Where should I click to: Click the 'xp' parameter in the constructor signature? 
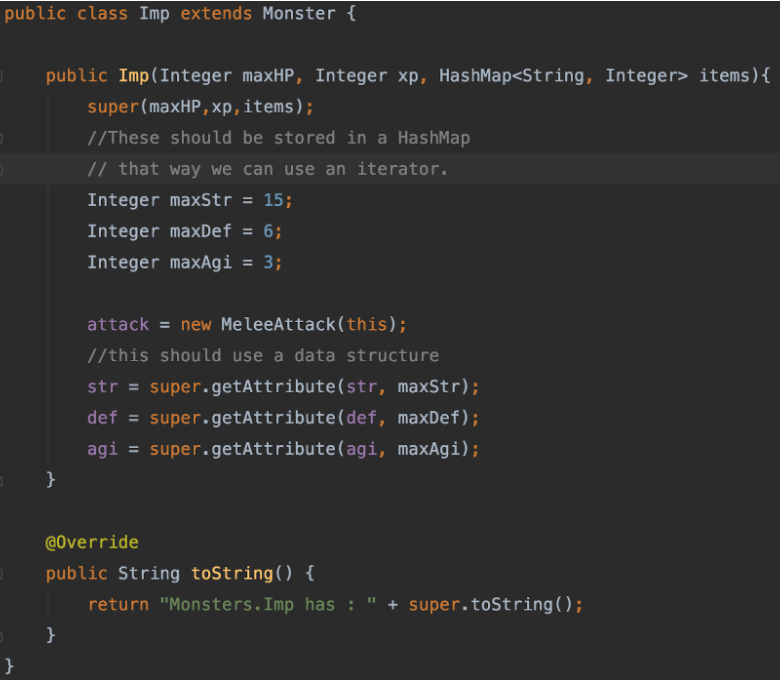click(x=408, y=77)
